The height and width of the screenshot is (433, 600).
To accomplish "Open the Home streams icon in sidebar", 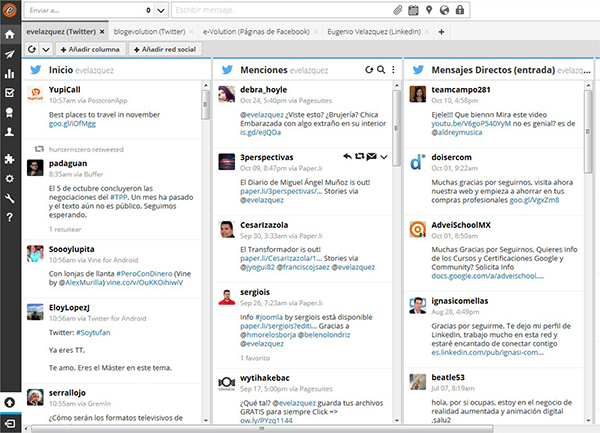I will click(10, 34).
